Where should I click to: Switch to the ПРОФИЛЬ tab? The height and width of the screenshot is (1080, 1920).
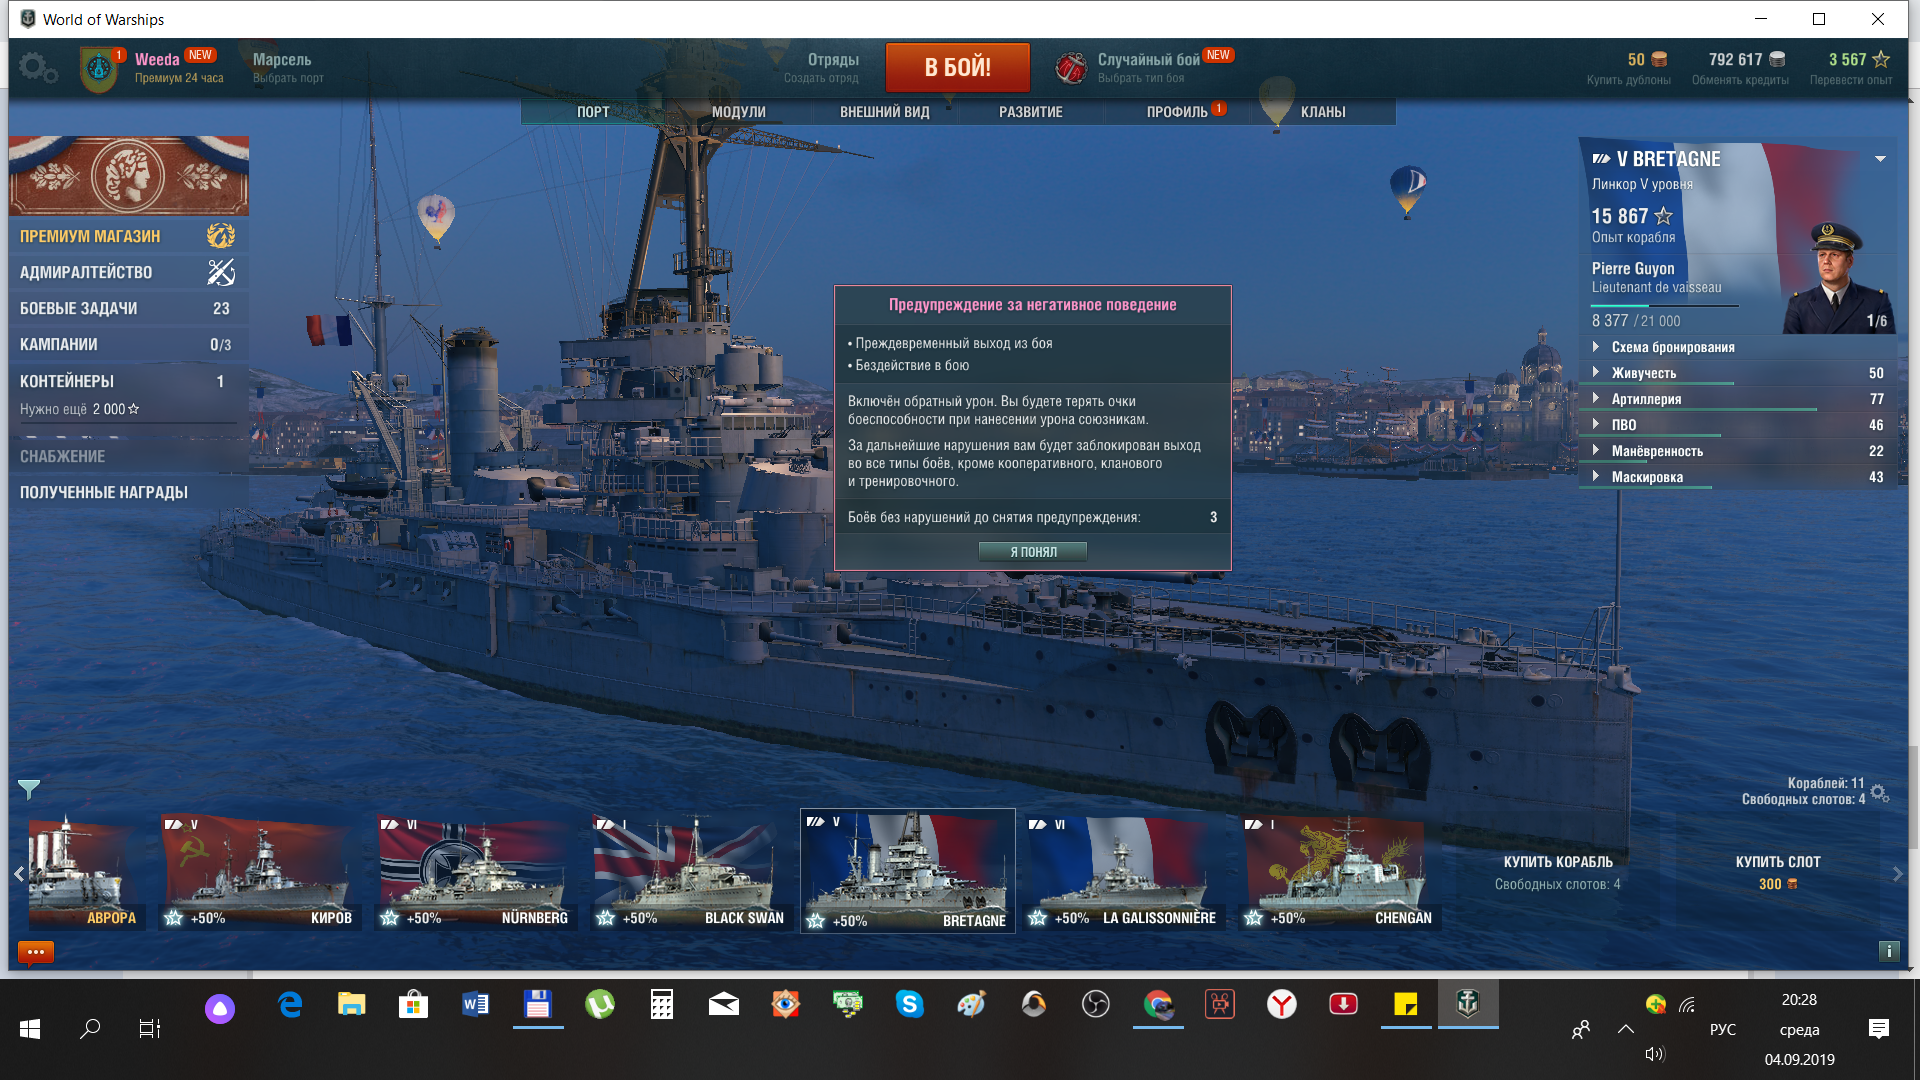1177,112
